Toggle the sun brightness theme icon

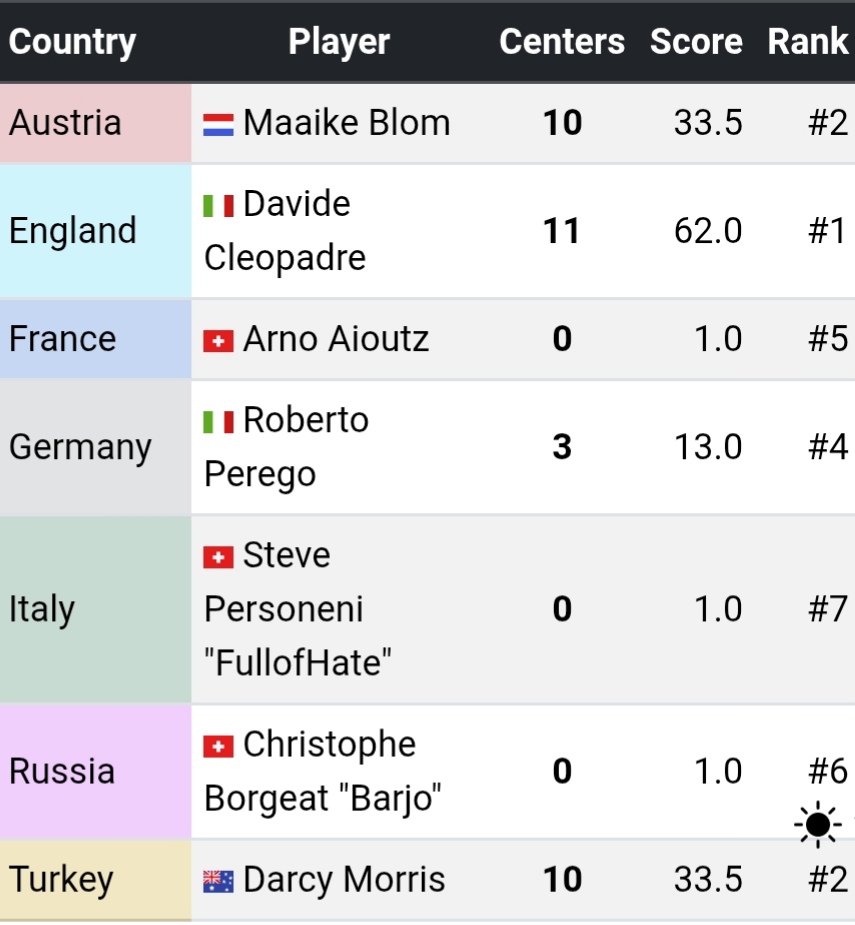click(817, 824)
